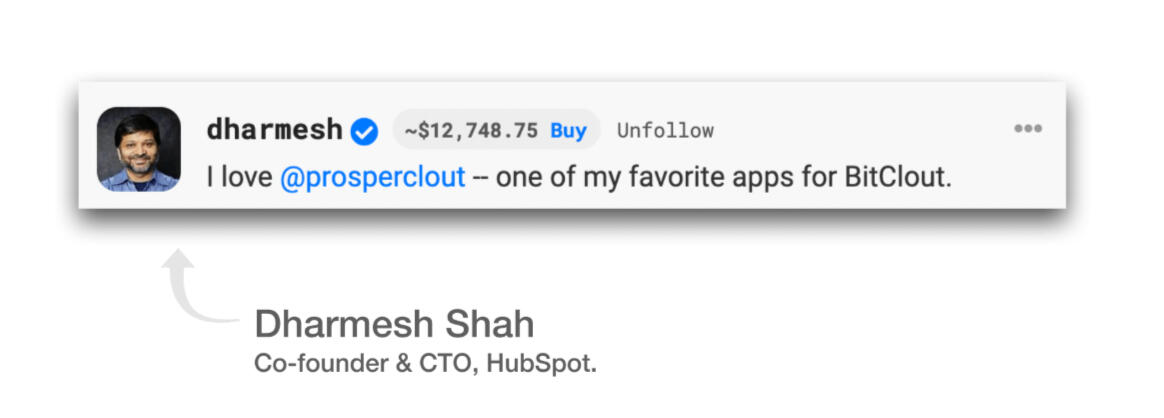Open the dharmesh username profile link

point(274,130)
